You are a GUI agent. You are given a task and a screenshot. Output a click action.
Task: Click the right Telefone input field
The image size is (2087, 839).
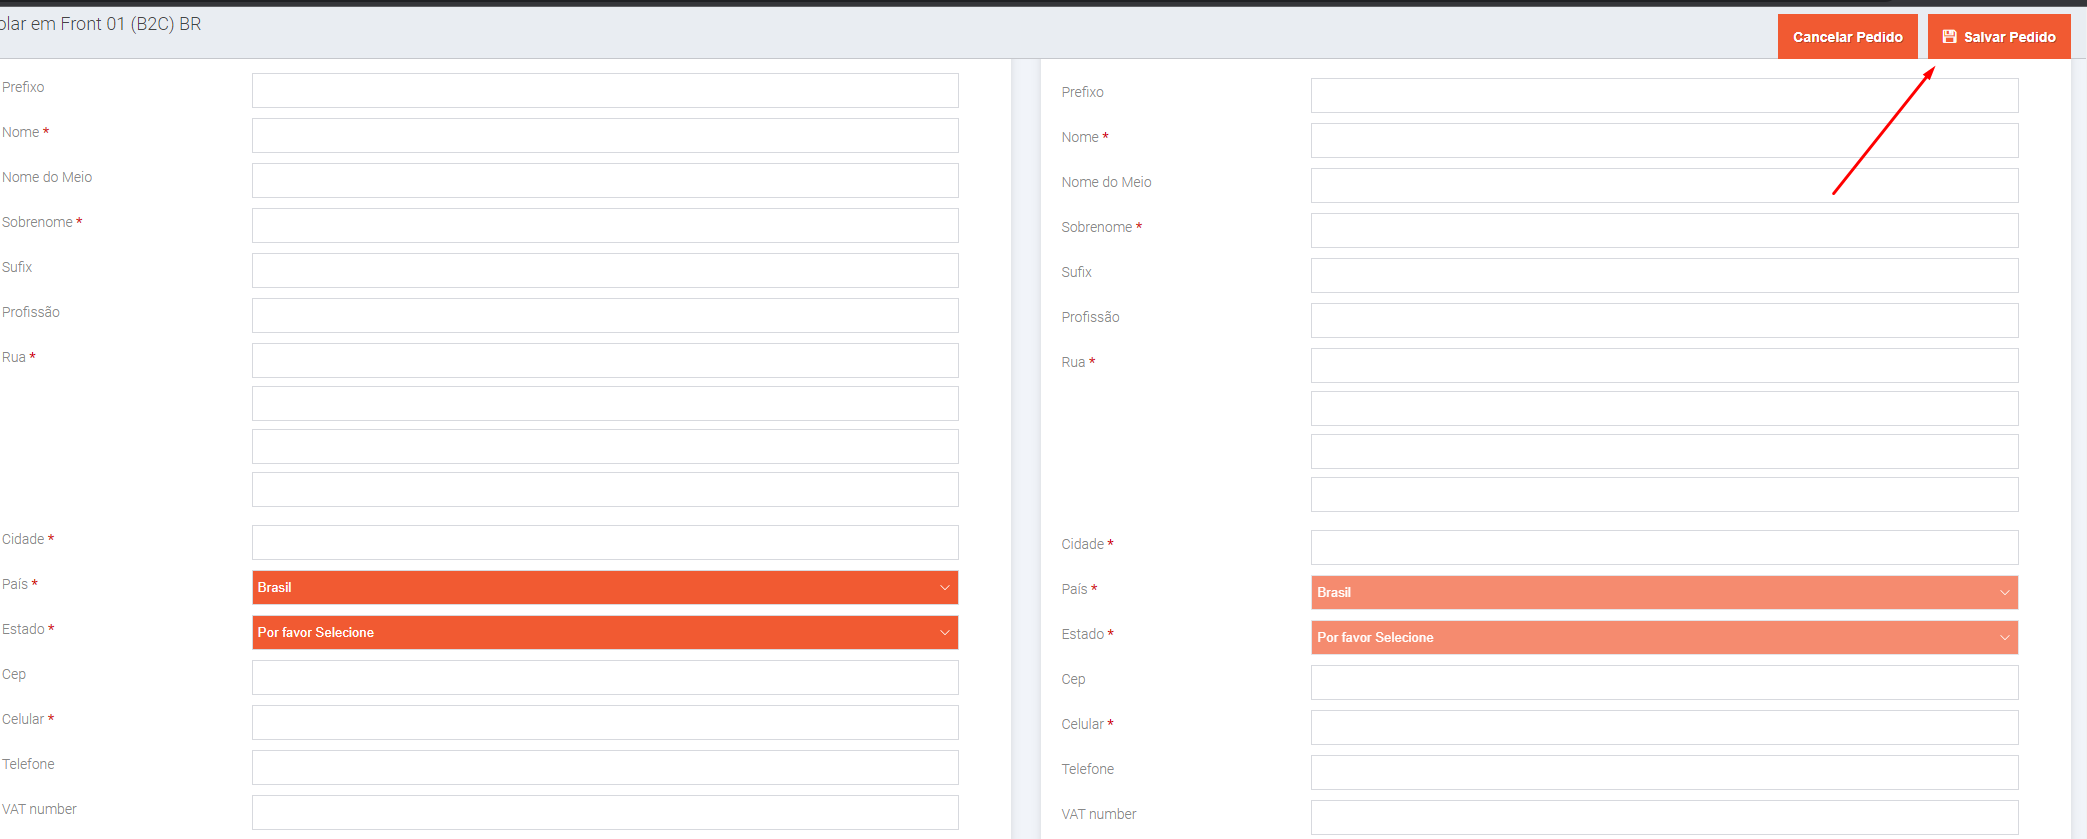point(1664,773)
